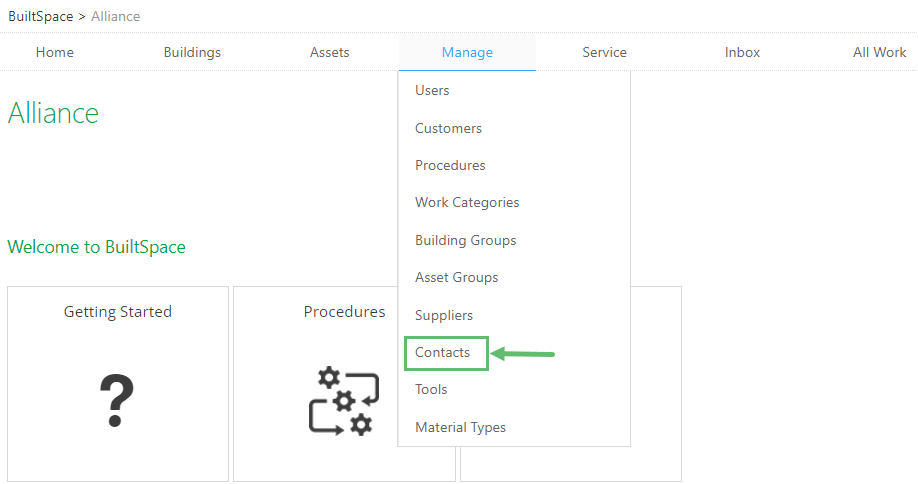
Task: Open Contacts from the Manage menu
Action: [x=443, y=352]
